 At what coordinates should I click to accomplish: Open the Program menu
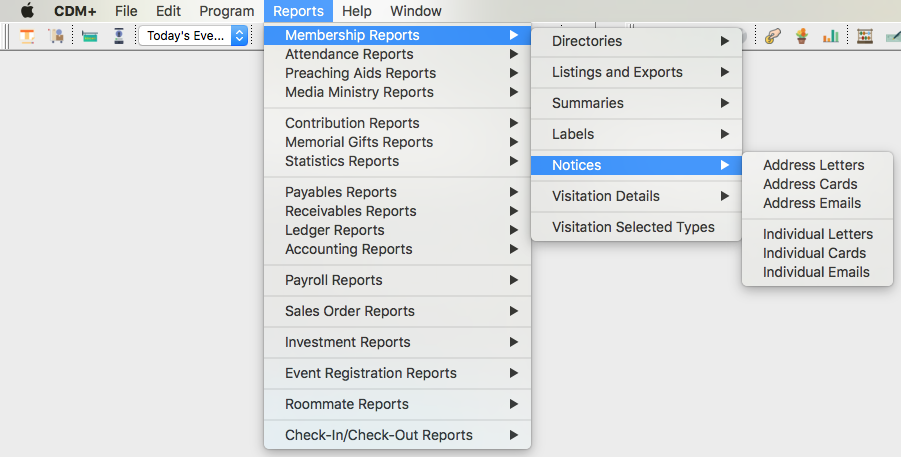point(226,11)
